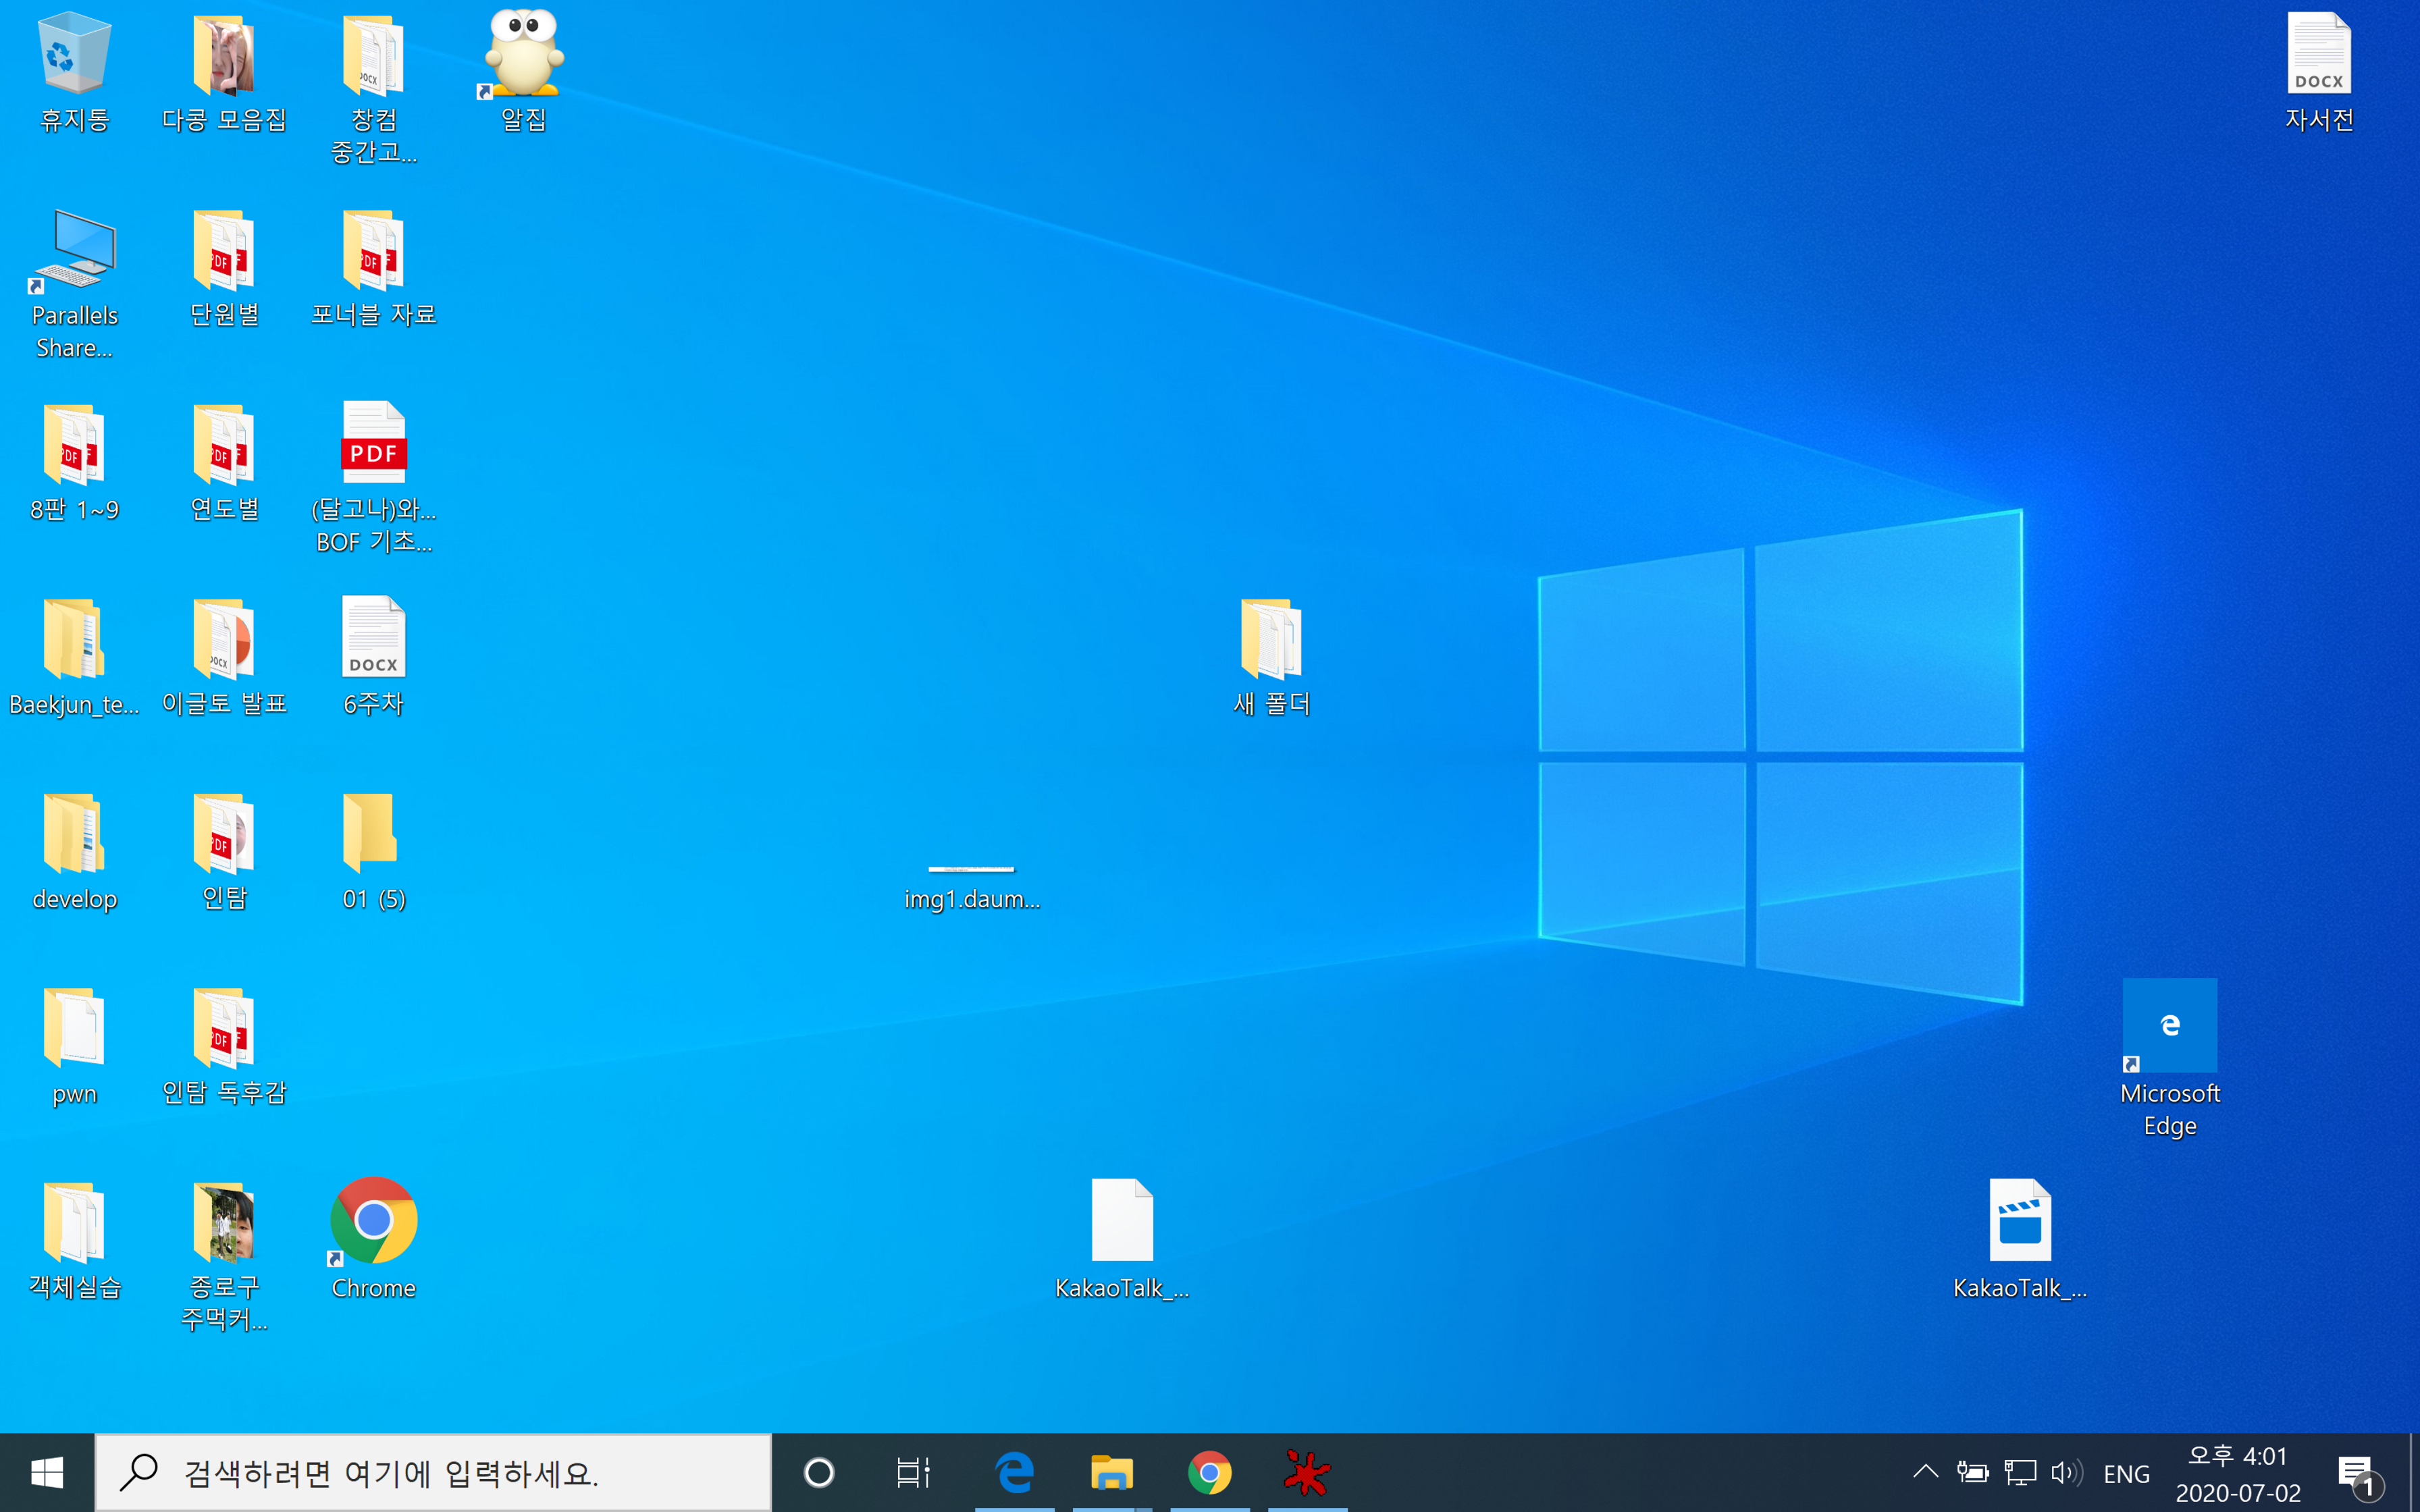Select the BOF 기초 PDF document
The image size is (2420, 1512).
[x=373, y=446]
